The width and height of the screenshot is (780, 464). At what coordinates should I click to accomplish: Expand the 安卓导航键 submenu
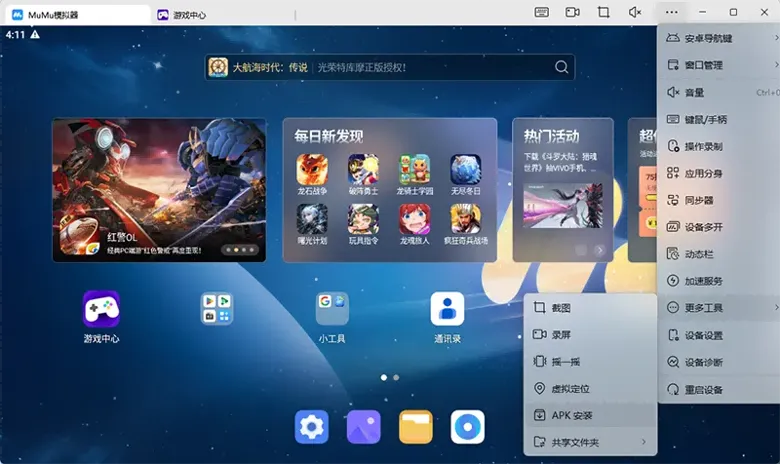tap(718, 39)
